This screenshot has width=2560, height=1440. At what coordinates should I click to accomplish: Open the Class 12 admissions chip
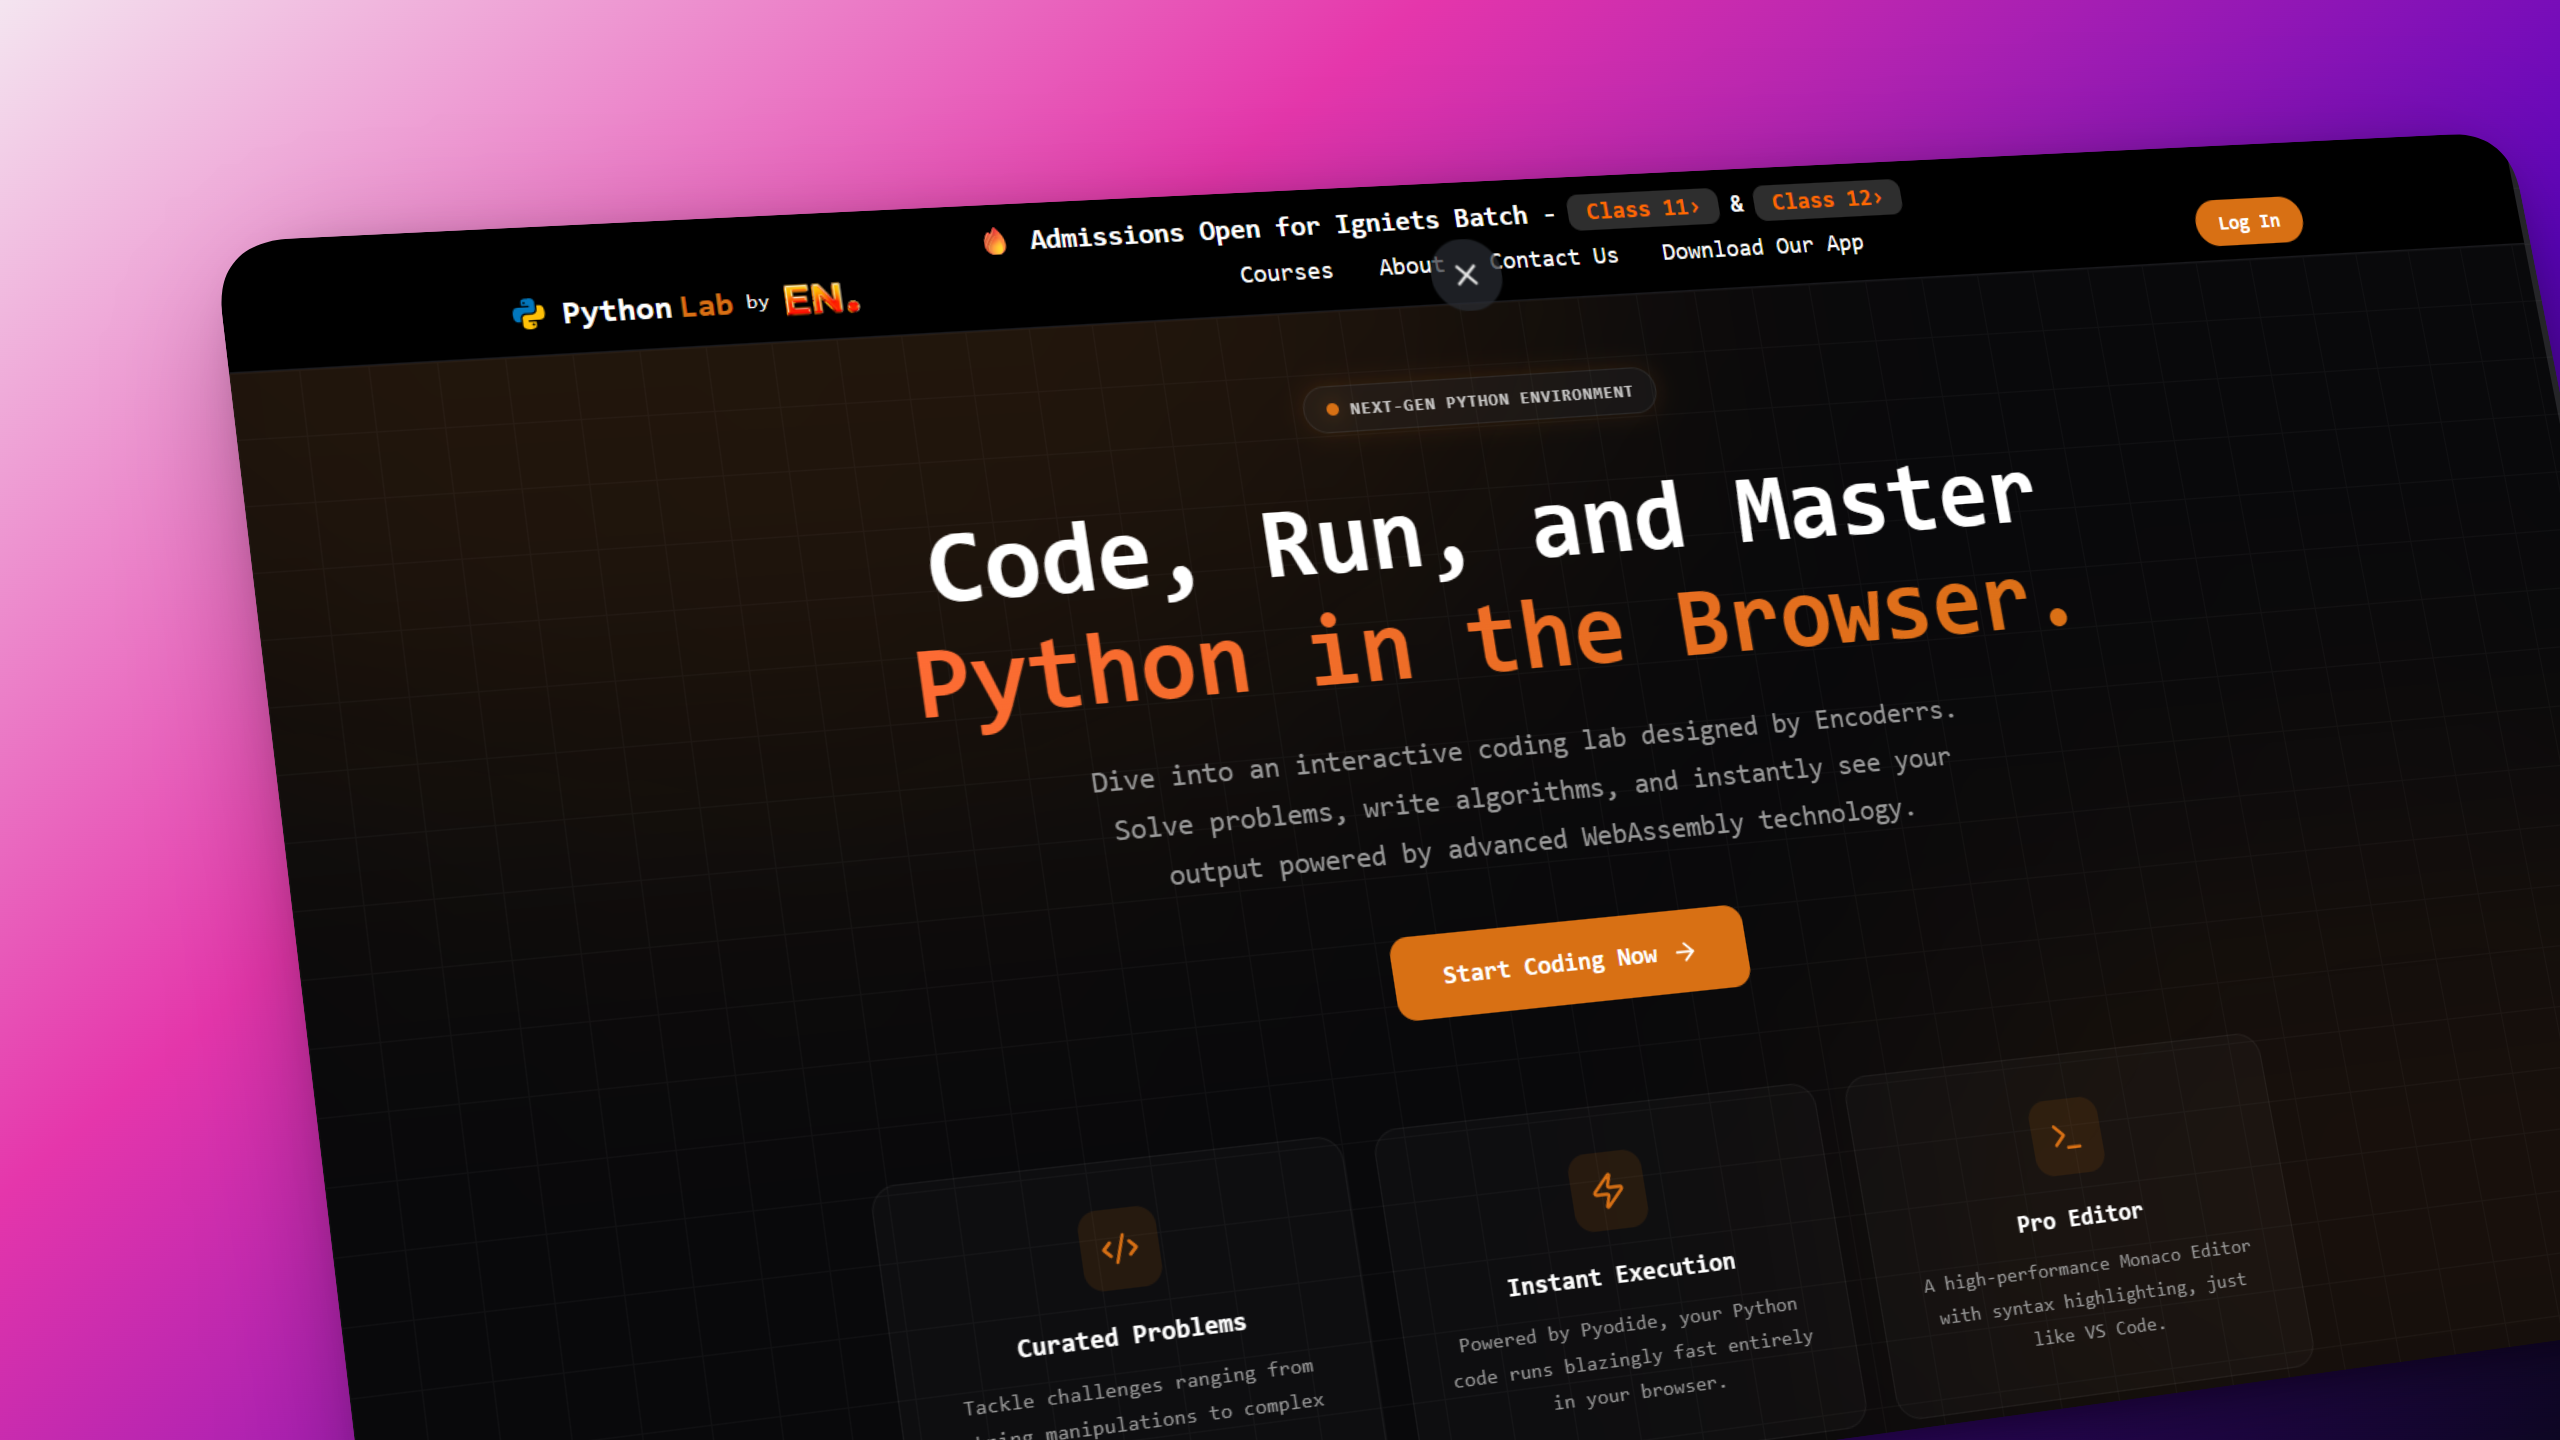point(1827,199)
